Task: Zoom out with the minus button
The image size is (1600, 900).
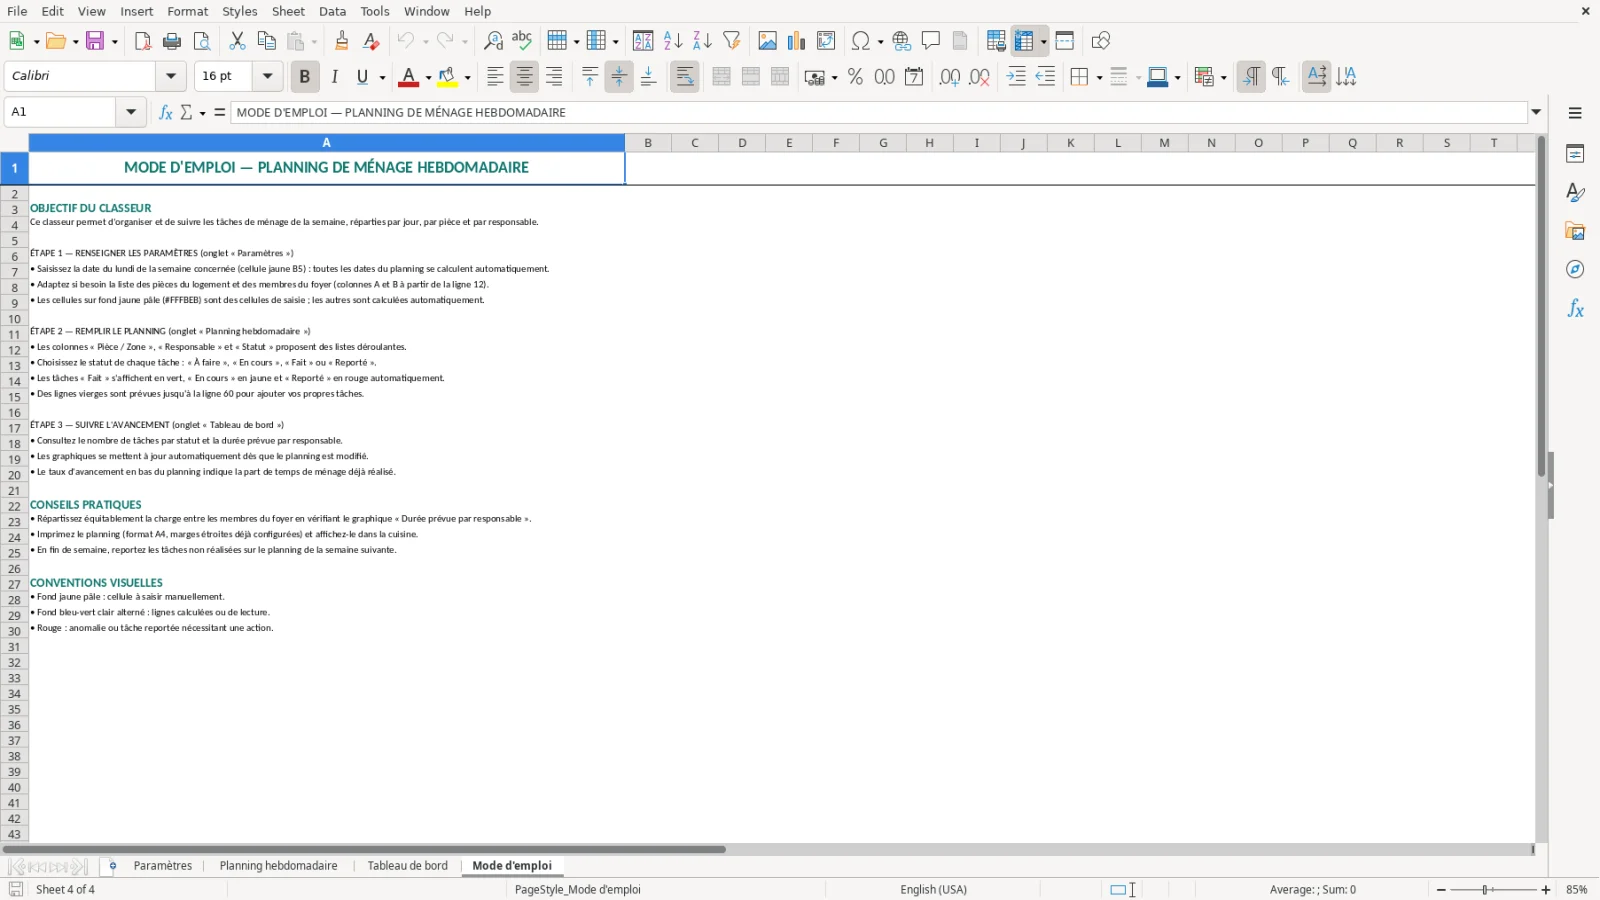Action: 1441,889
